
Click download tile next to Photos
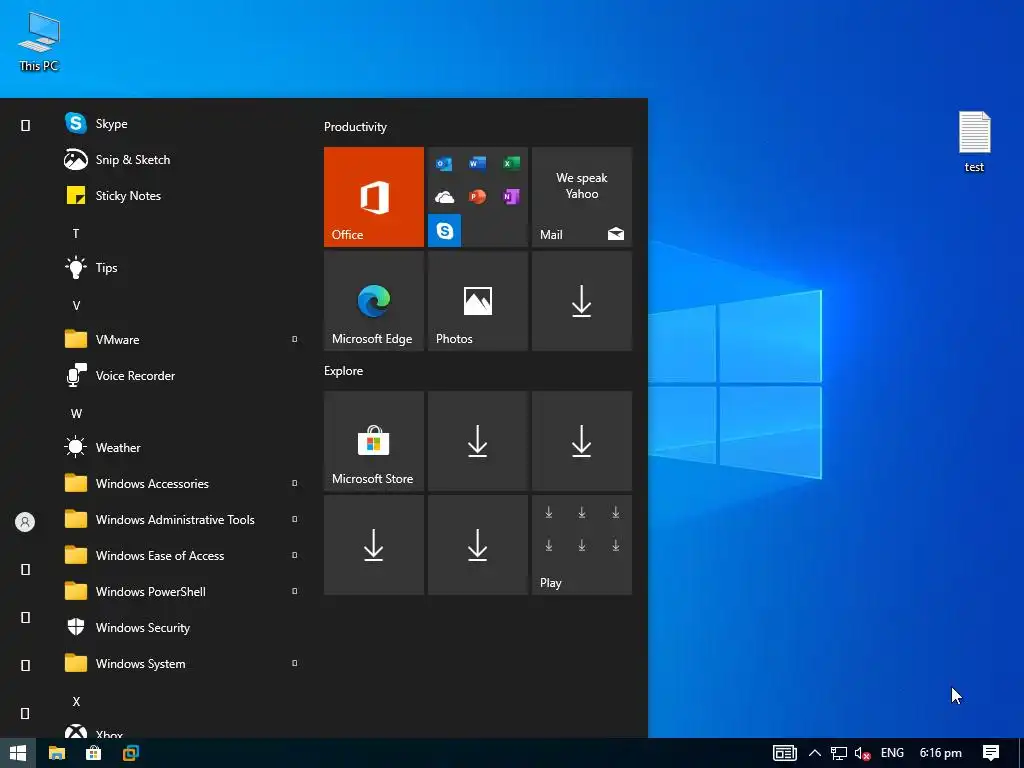point(582,301)
